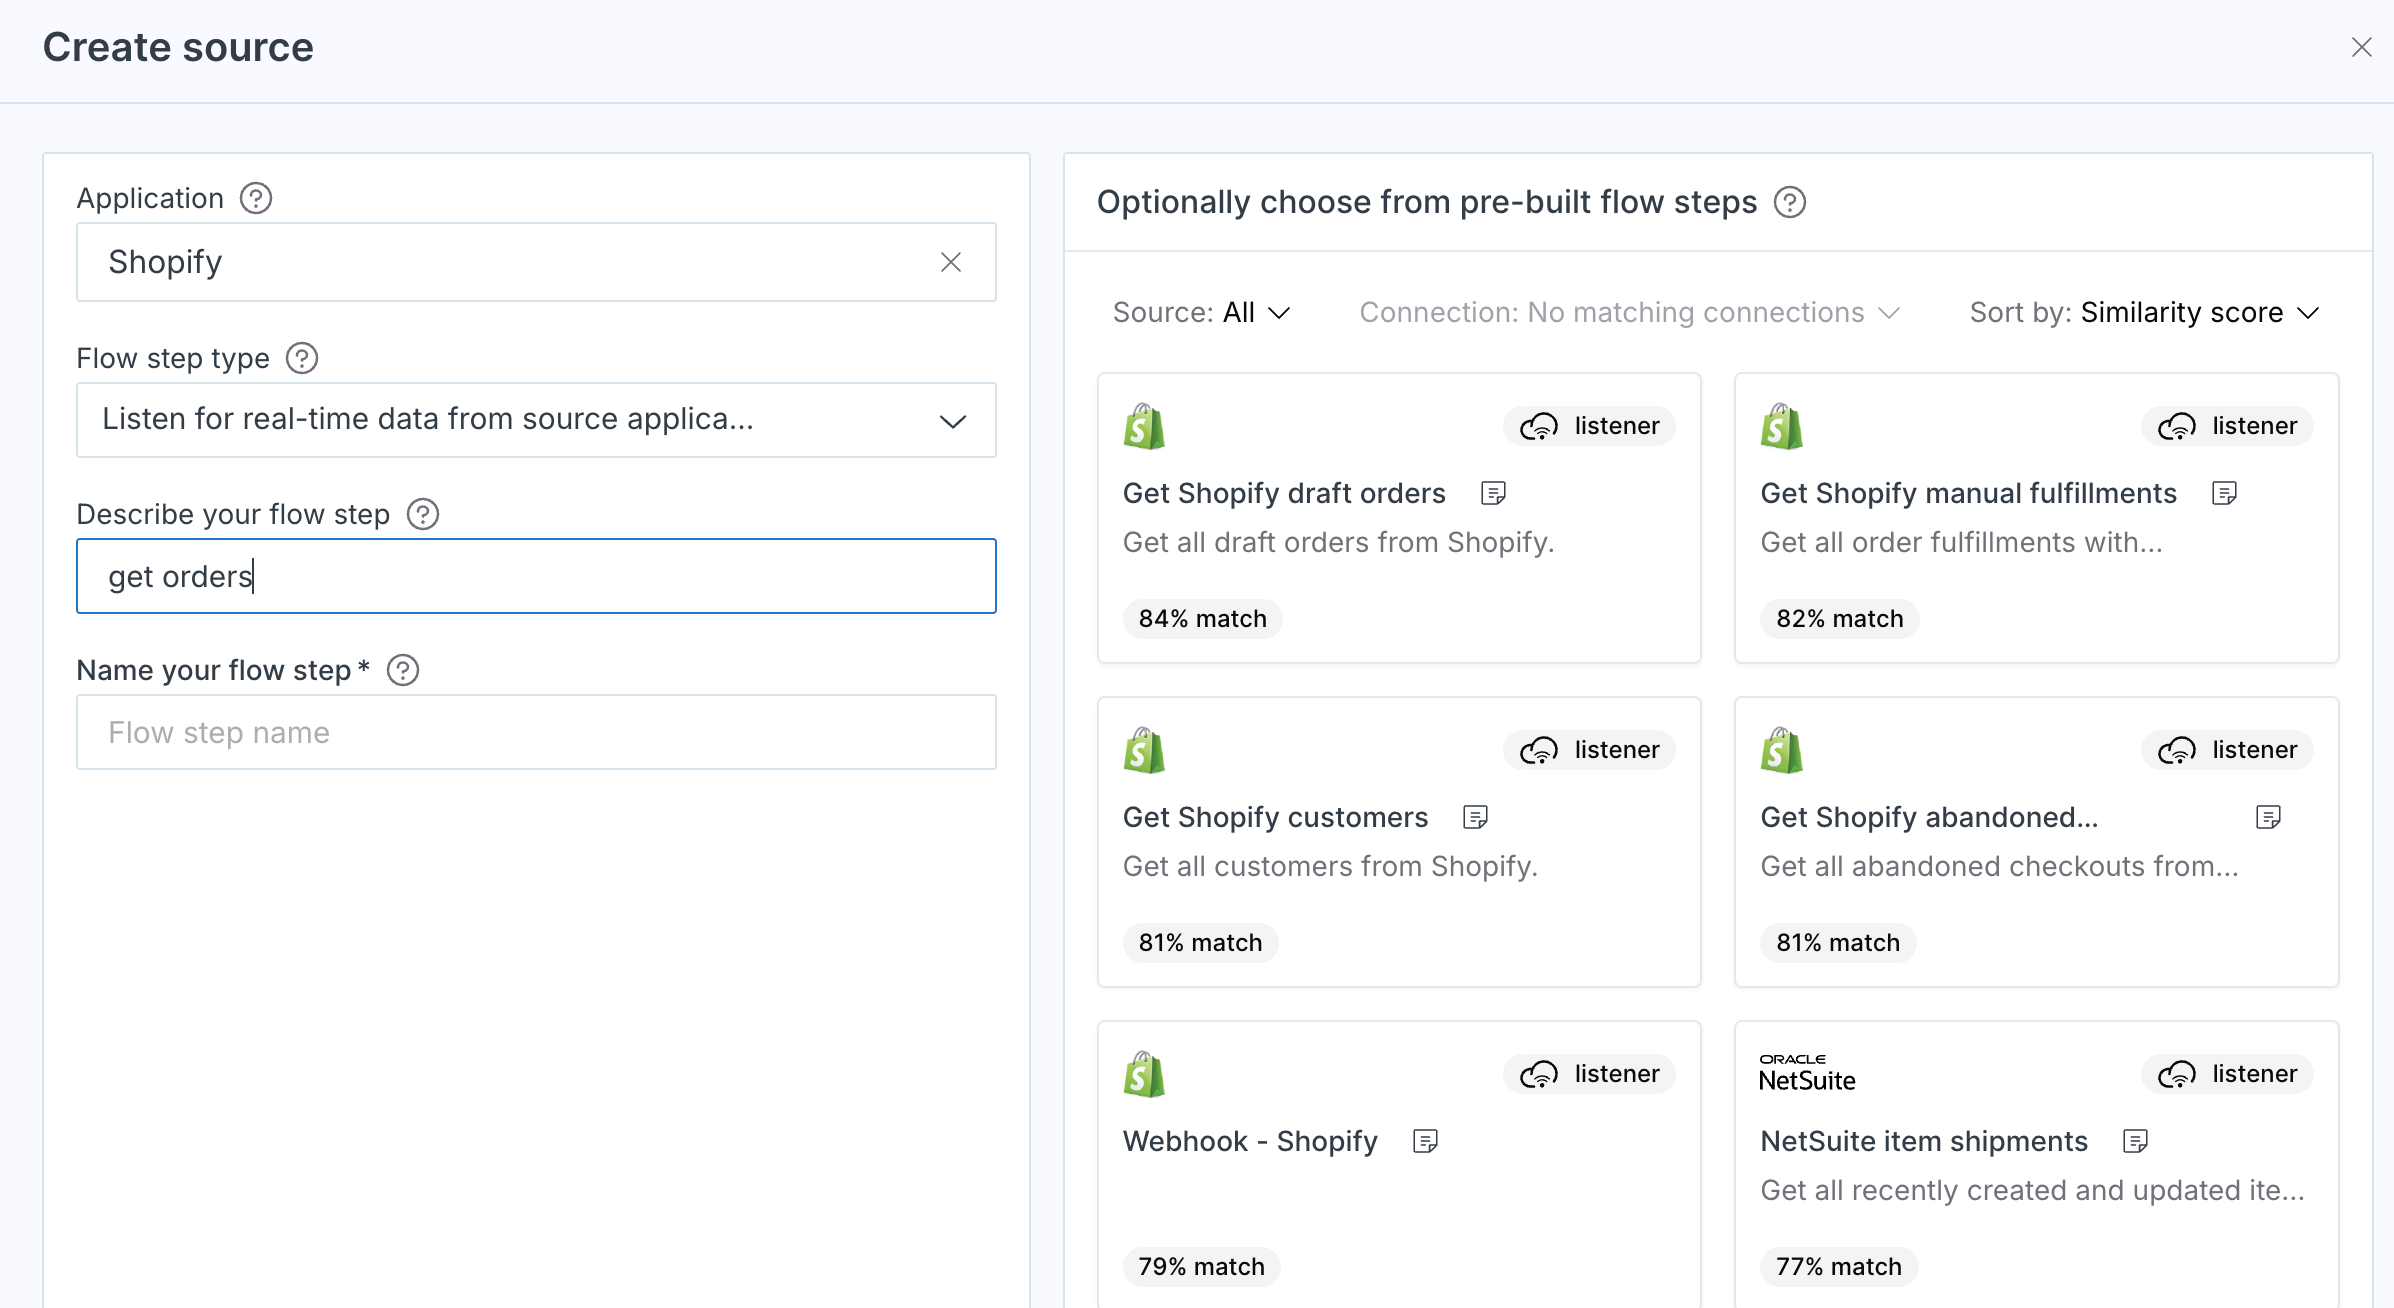
Task: Open help for Name your flow step
Action: [x=403, y=670]
